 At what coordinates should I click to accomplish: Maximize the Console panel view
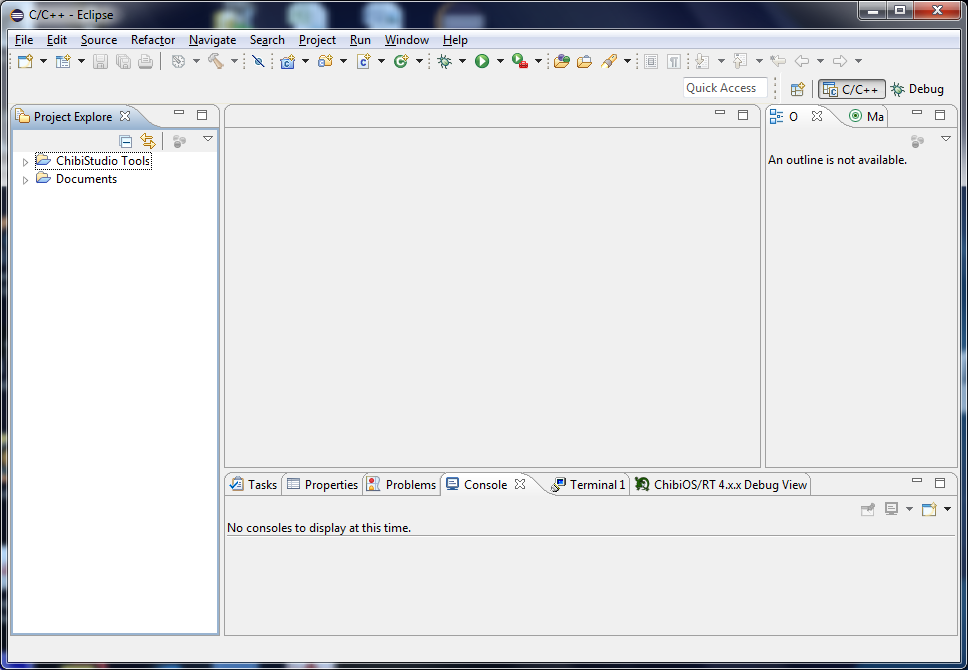[x=939, y=482]
